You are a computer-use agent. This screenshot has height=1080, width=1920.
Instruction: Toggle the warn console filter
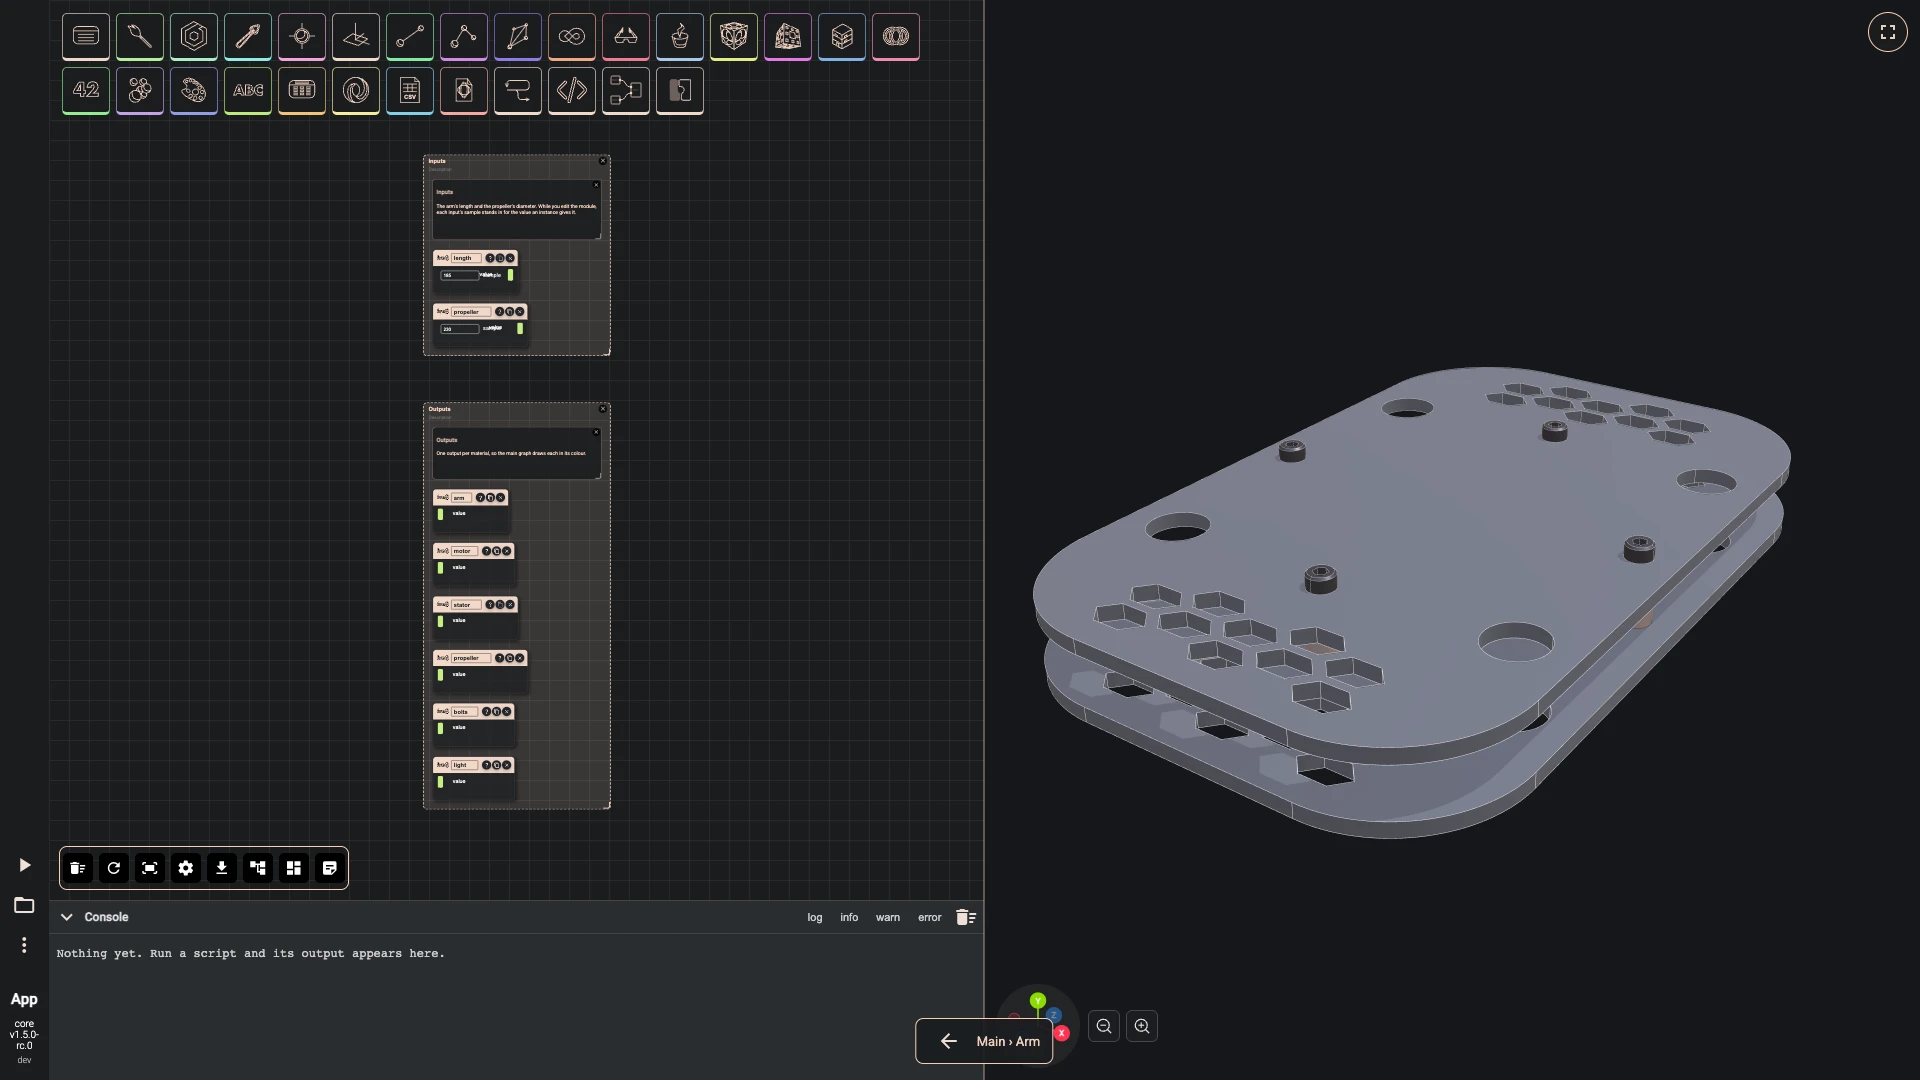[x=888, y=917]
